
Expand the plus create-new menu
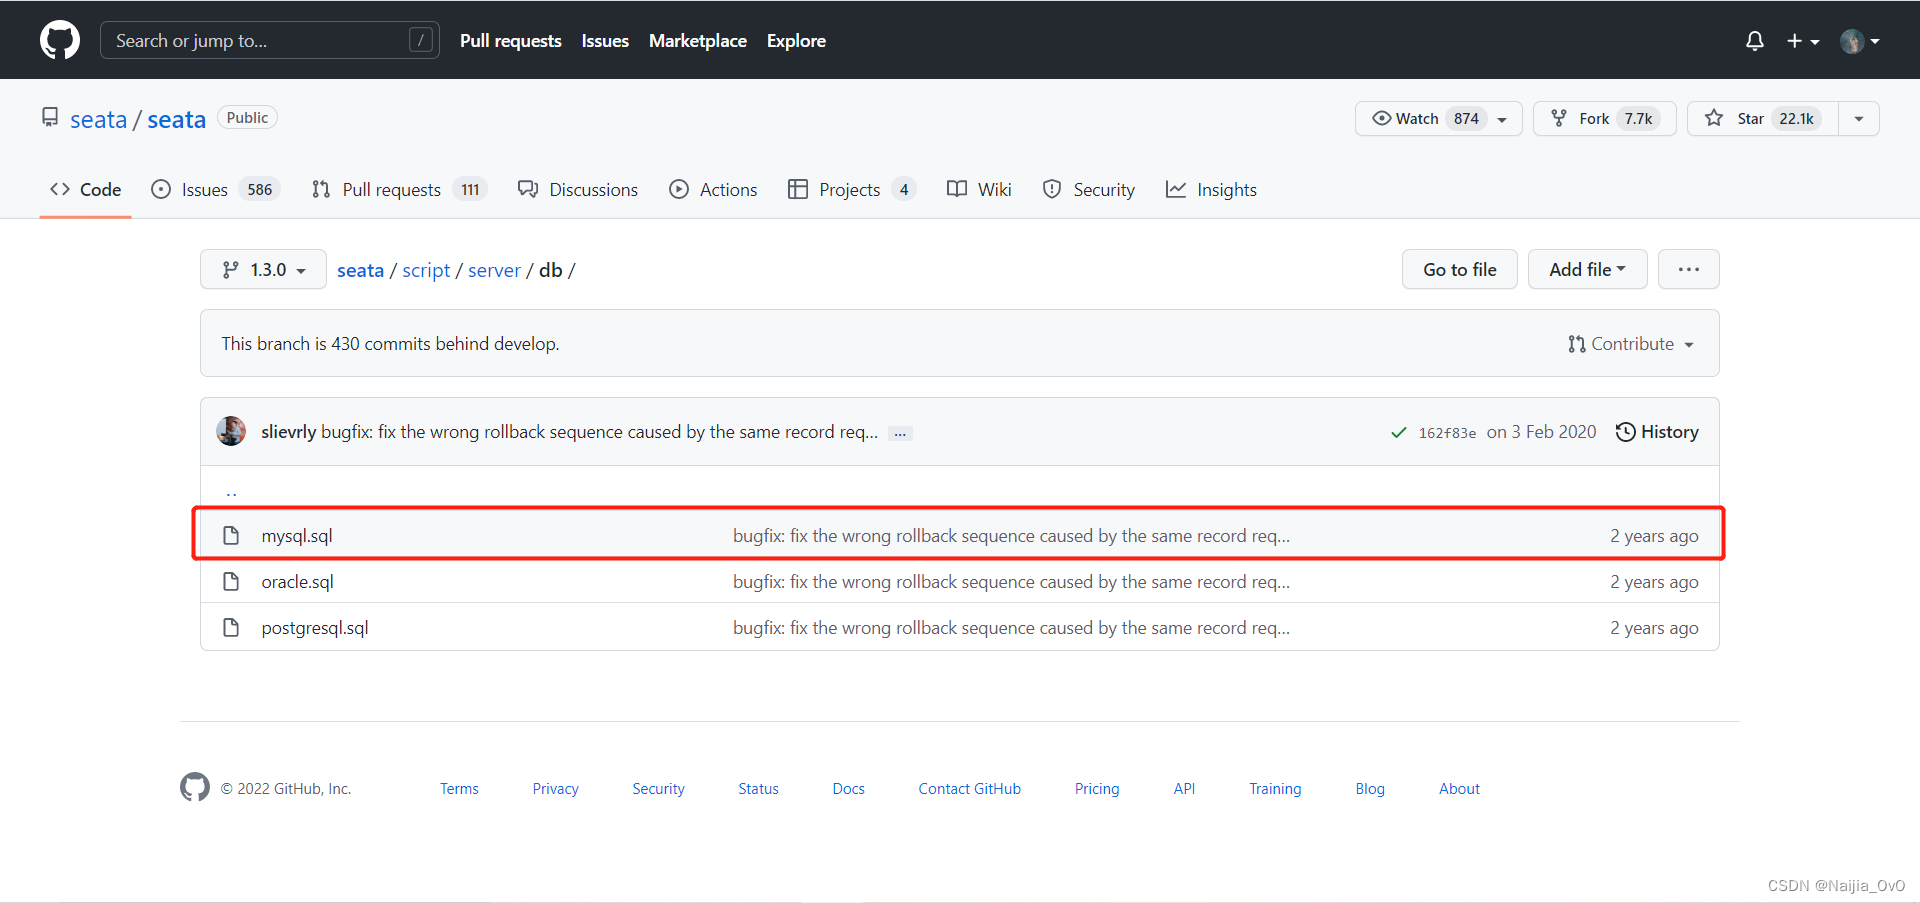point(1803,41)
